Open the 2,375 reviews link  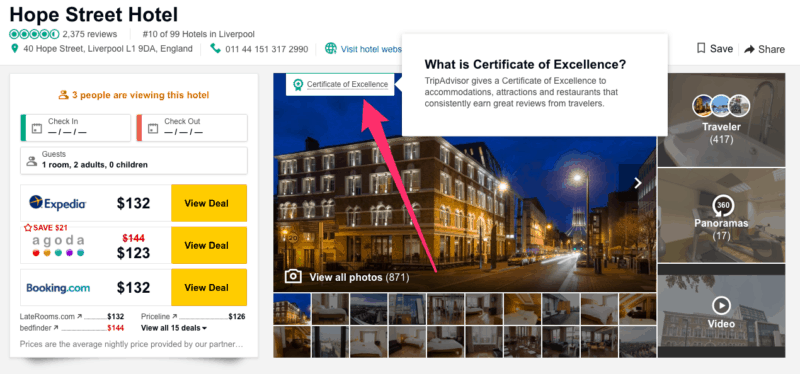pos(90,34)
